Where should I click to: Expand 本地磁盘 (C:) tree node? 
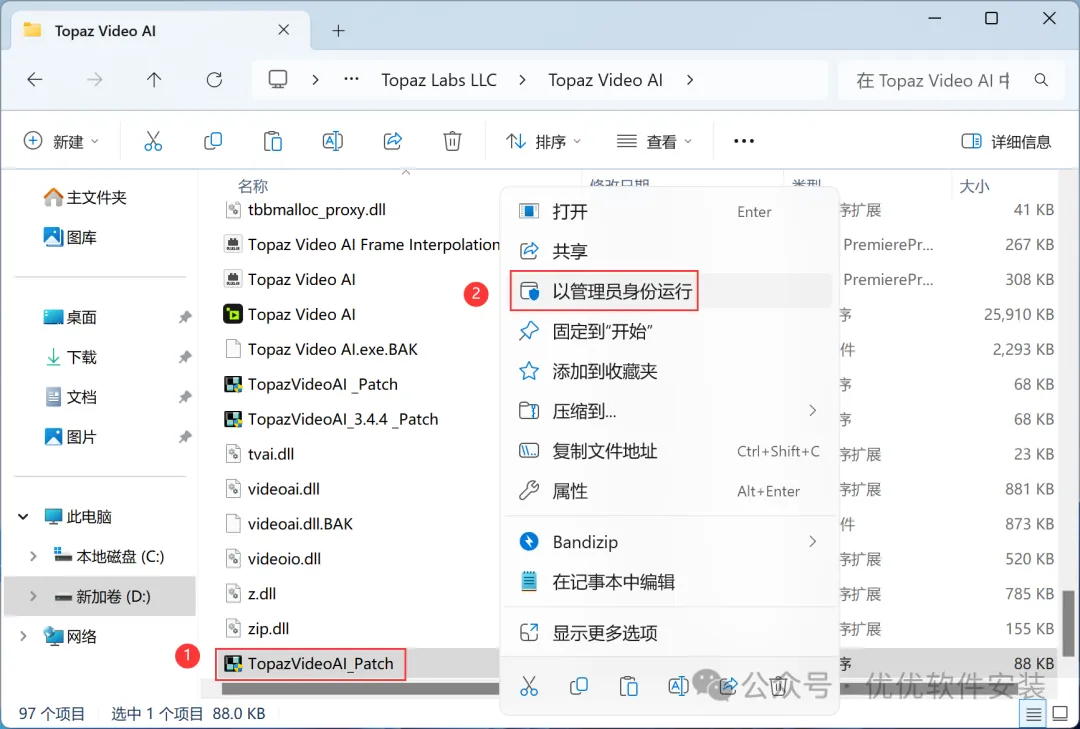[32, 556]
